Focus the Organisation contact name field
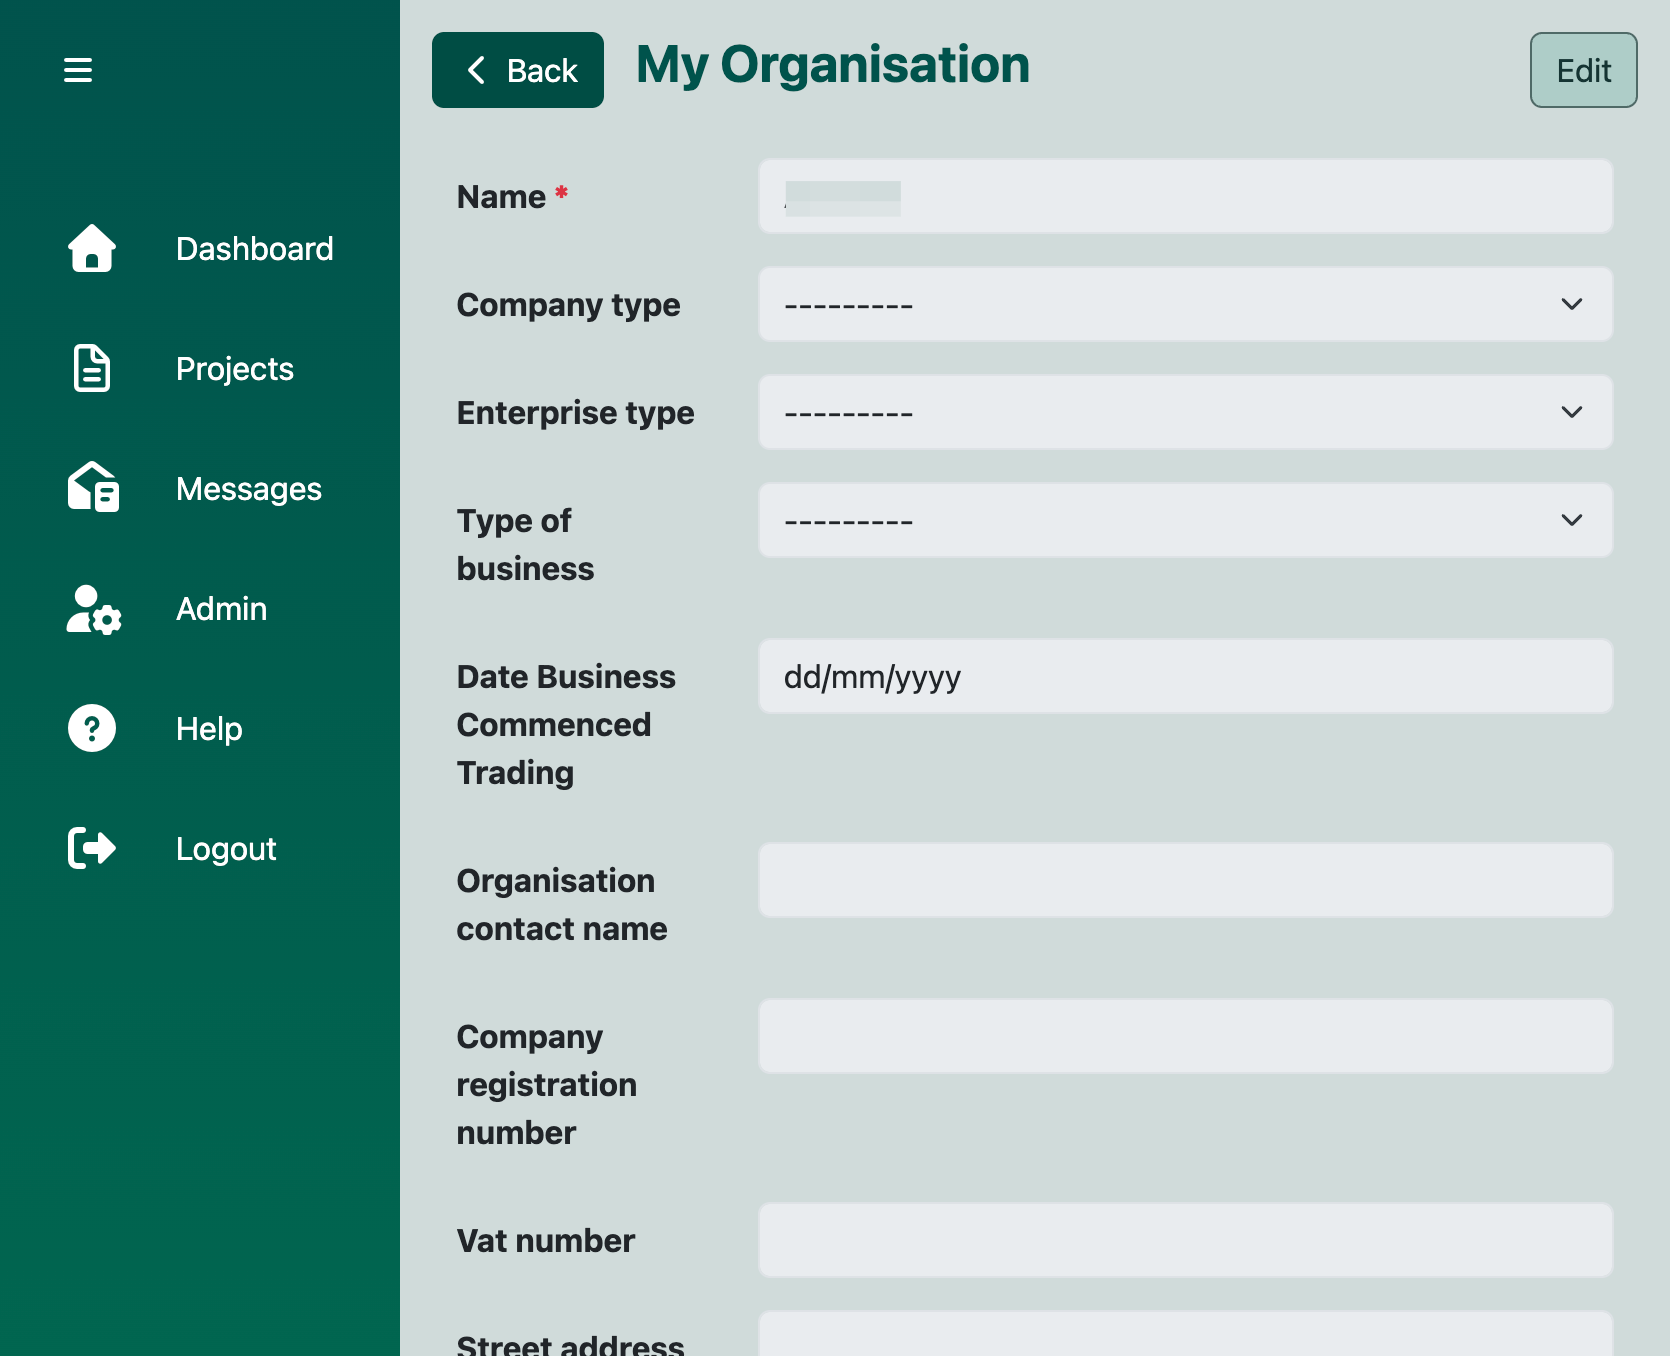1670x1356 pixels. tap(1185, 880)
